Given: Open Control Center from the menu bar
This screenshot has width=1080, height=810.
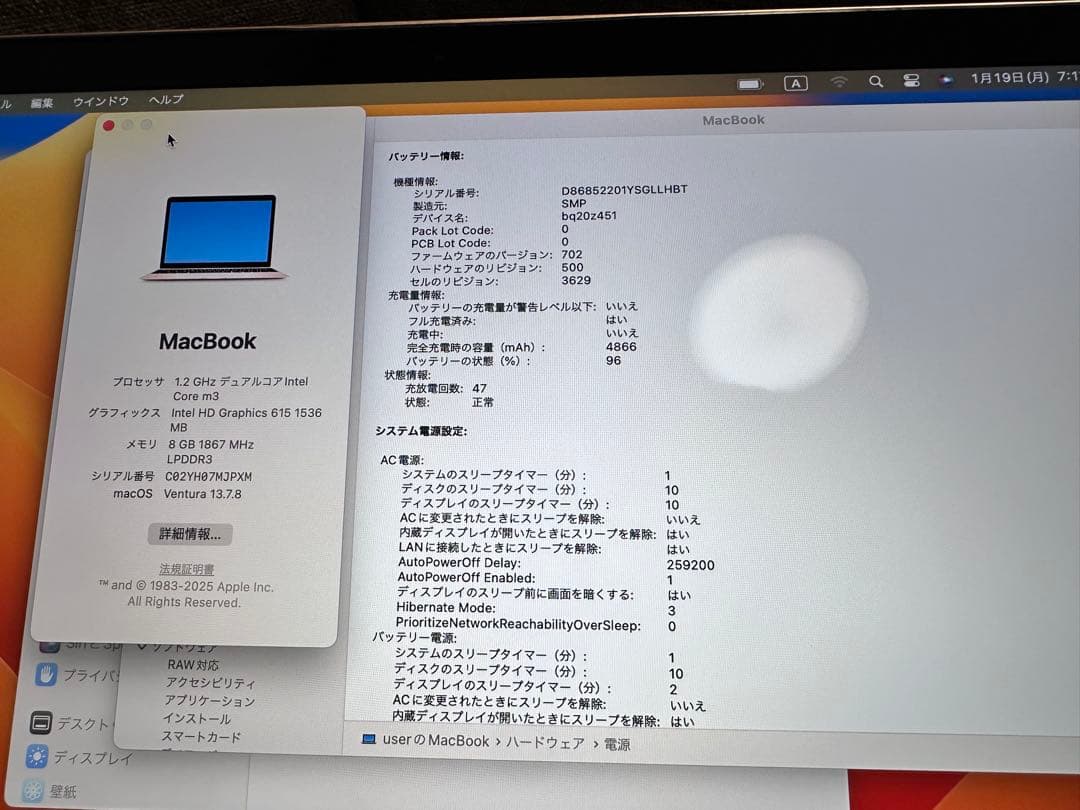Looking at the screenshot, I should pos(910,81).
